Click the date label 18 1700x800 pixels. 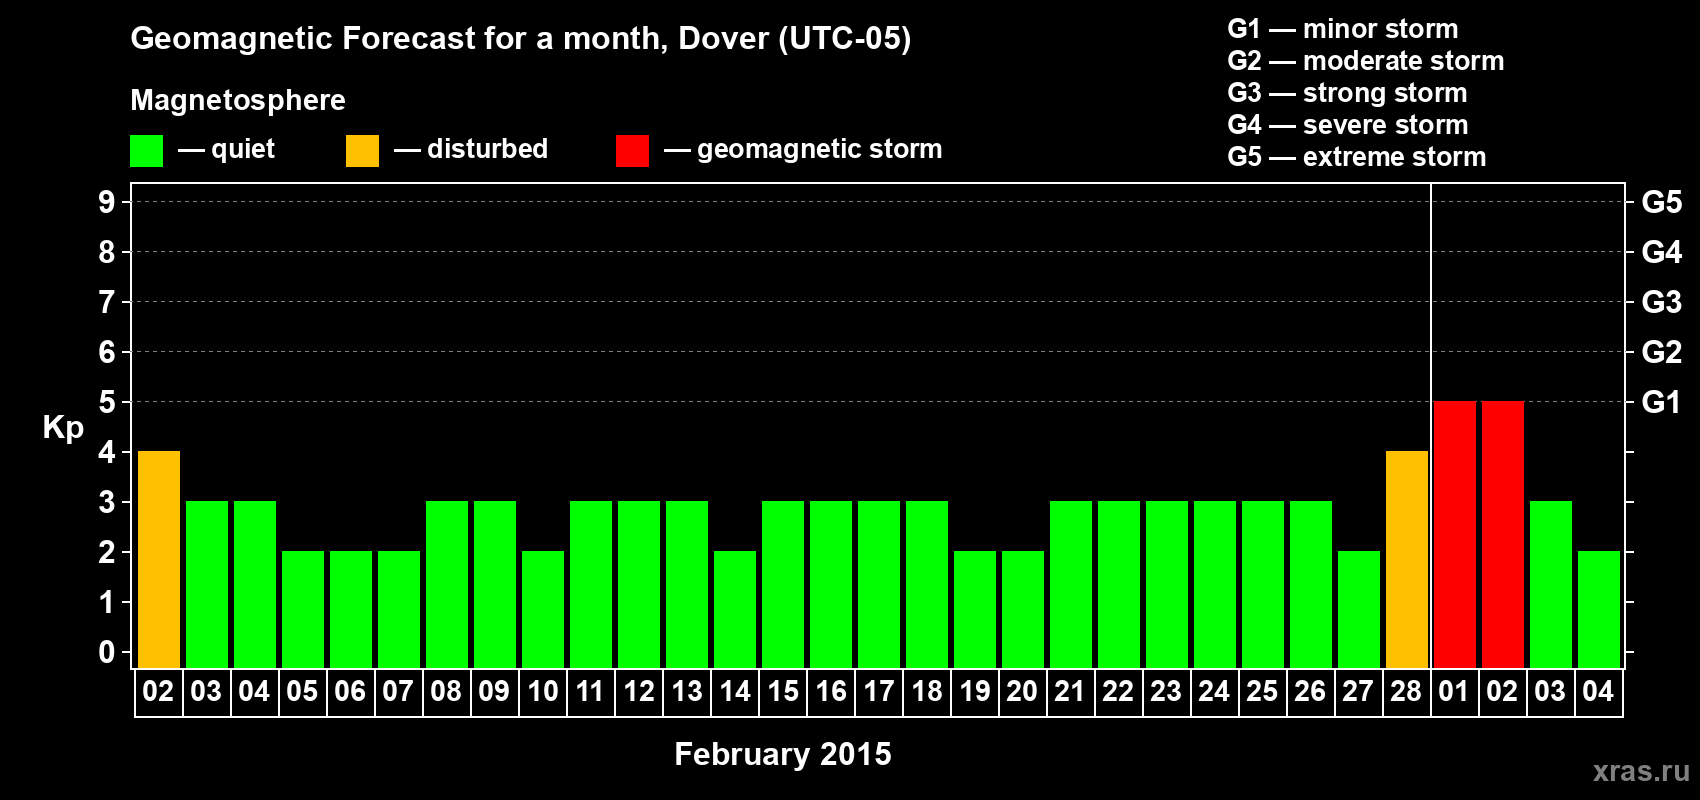point(927,692)
